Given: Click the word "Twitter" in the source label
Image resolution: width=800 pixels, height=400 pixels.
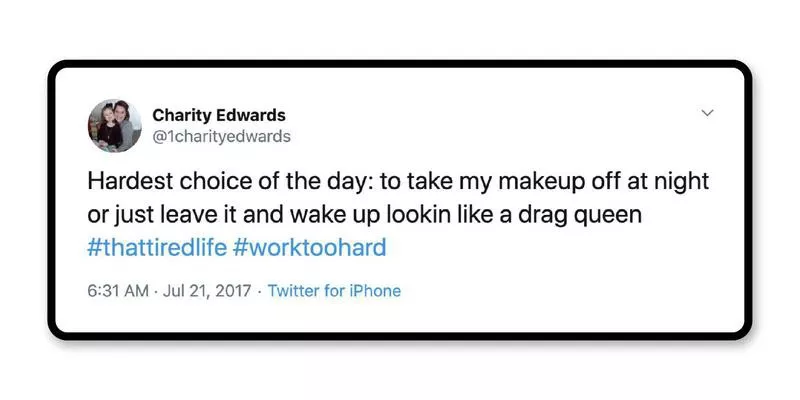Looking at the screenshot, I should click(x=294, y=291).
